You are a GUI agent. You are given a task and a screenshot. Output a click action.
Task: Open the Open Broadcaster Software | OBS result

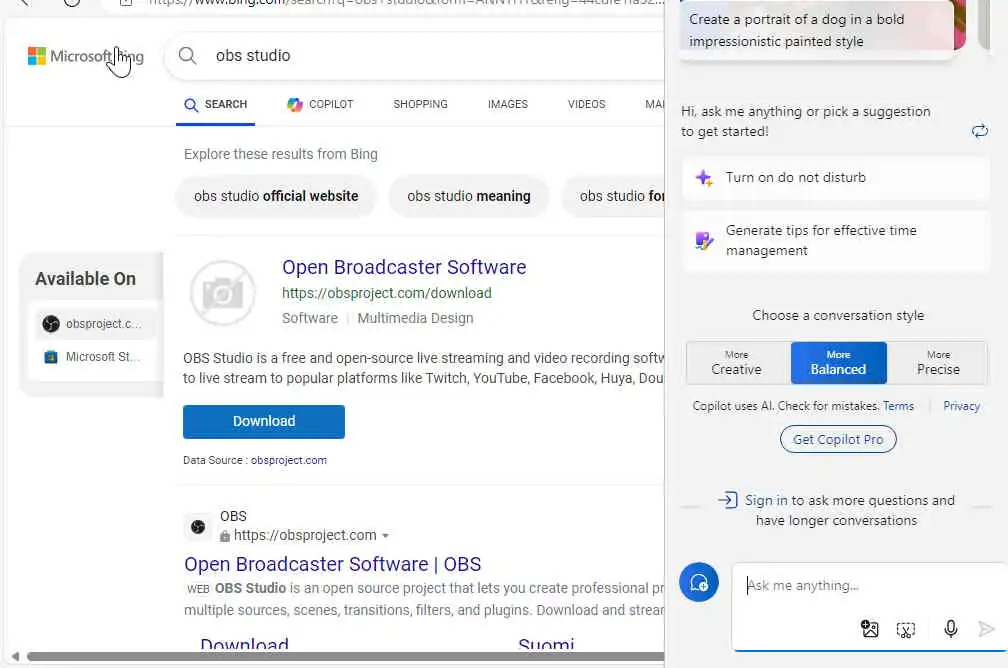tap(332, 564)
